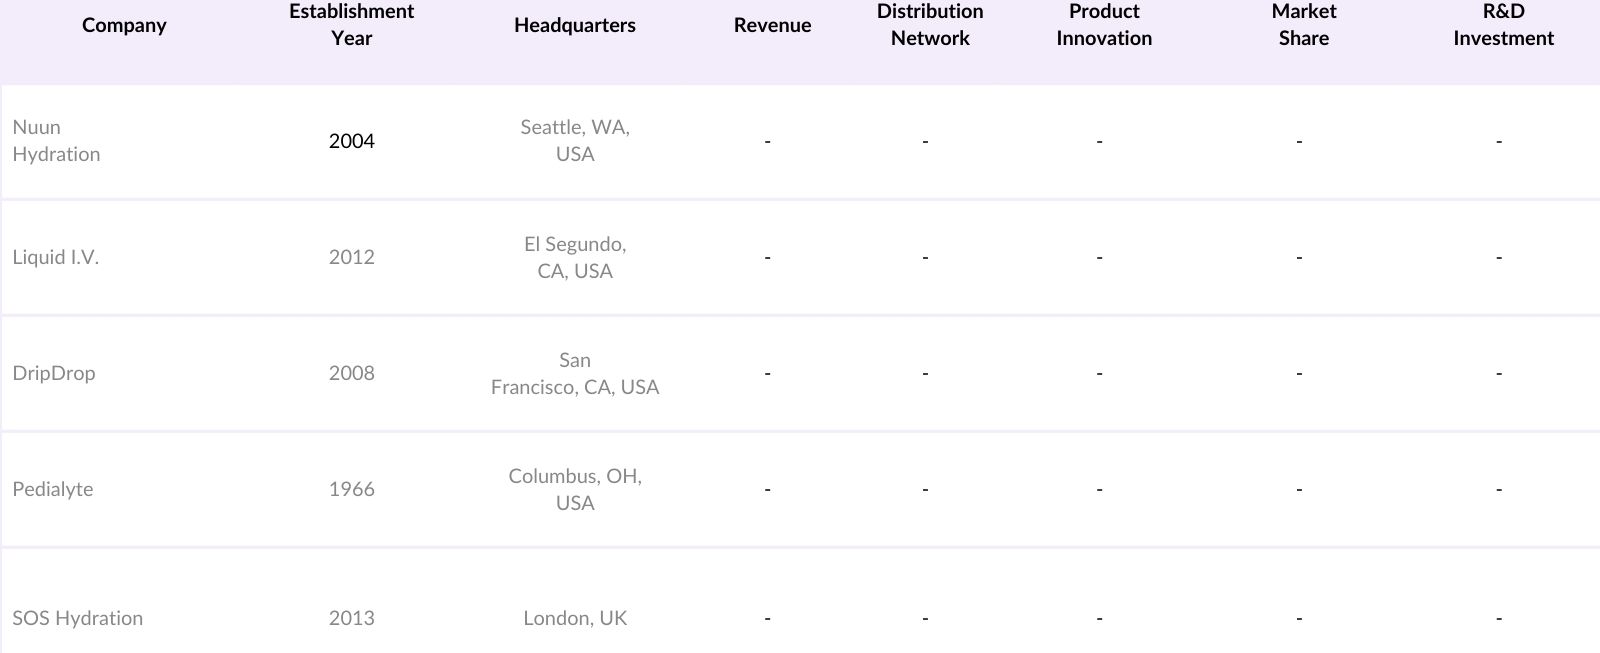The image size is (1600, 653).
Task: Select the Nuun Hydration company cell
Action: click(x=56, y=141)
